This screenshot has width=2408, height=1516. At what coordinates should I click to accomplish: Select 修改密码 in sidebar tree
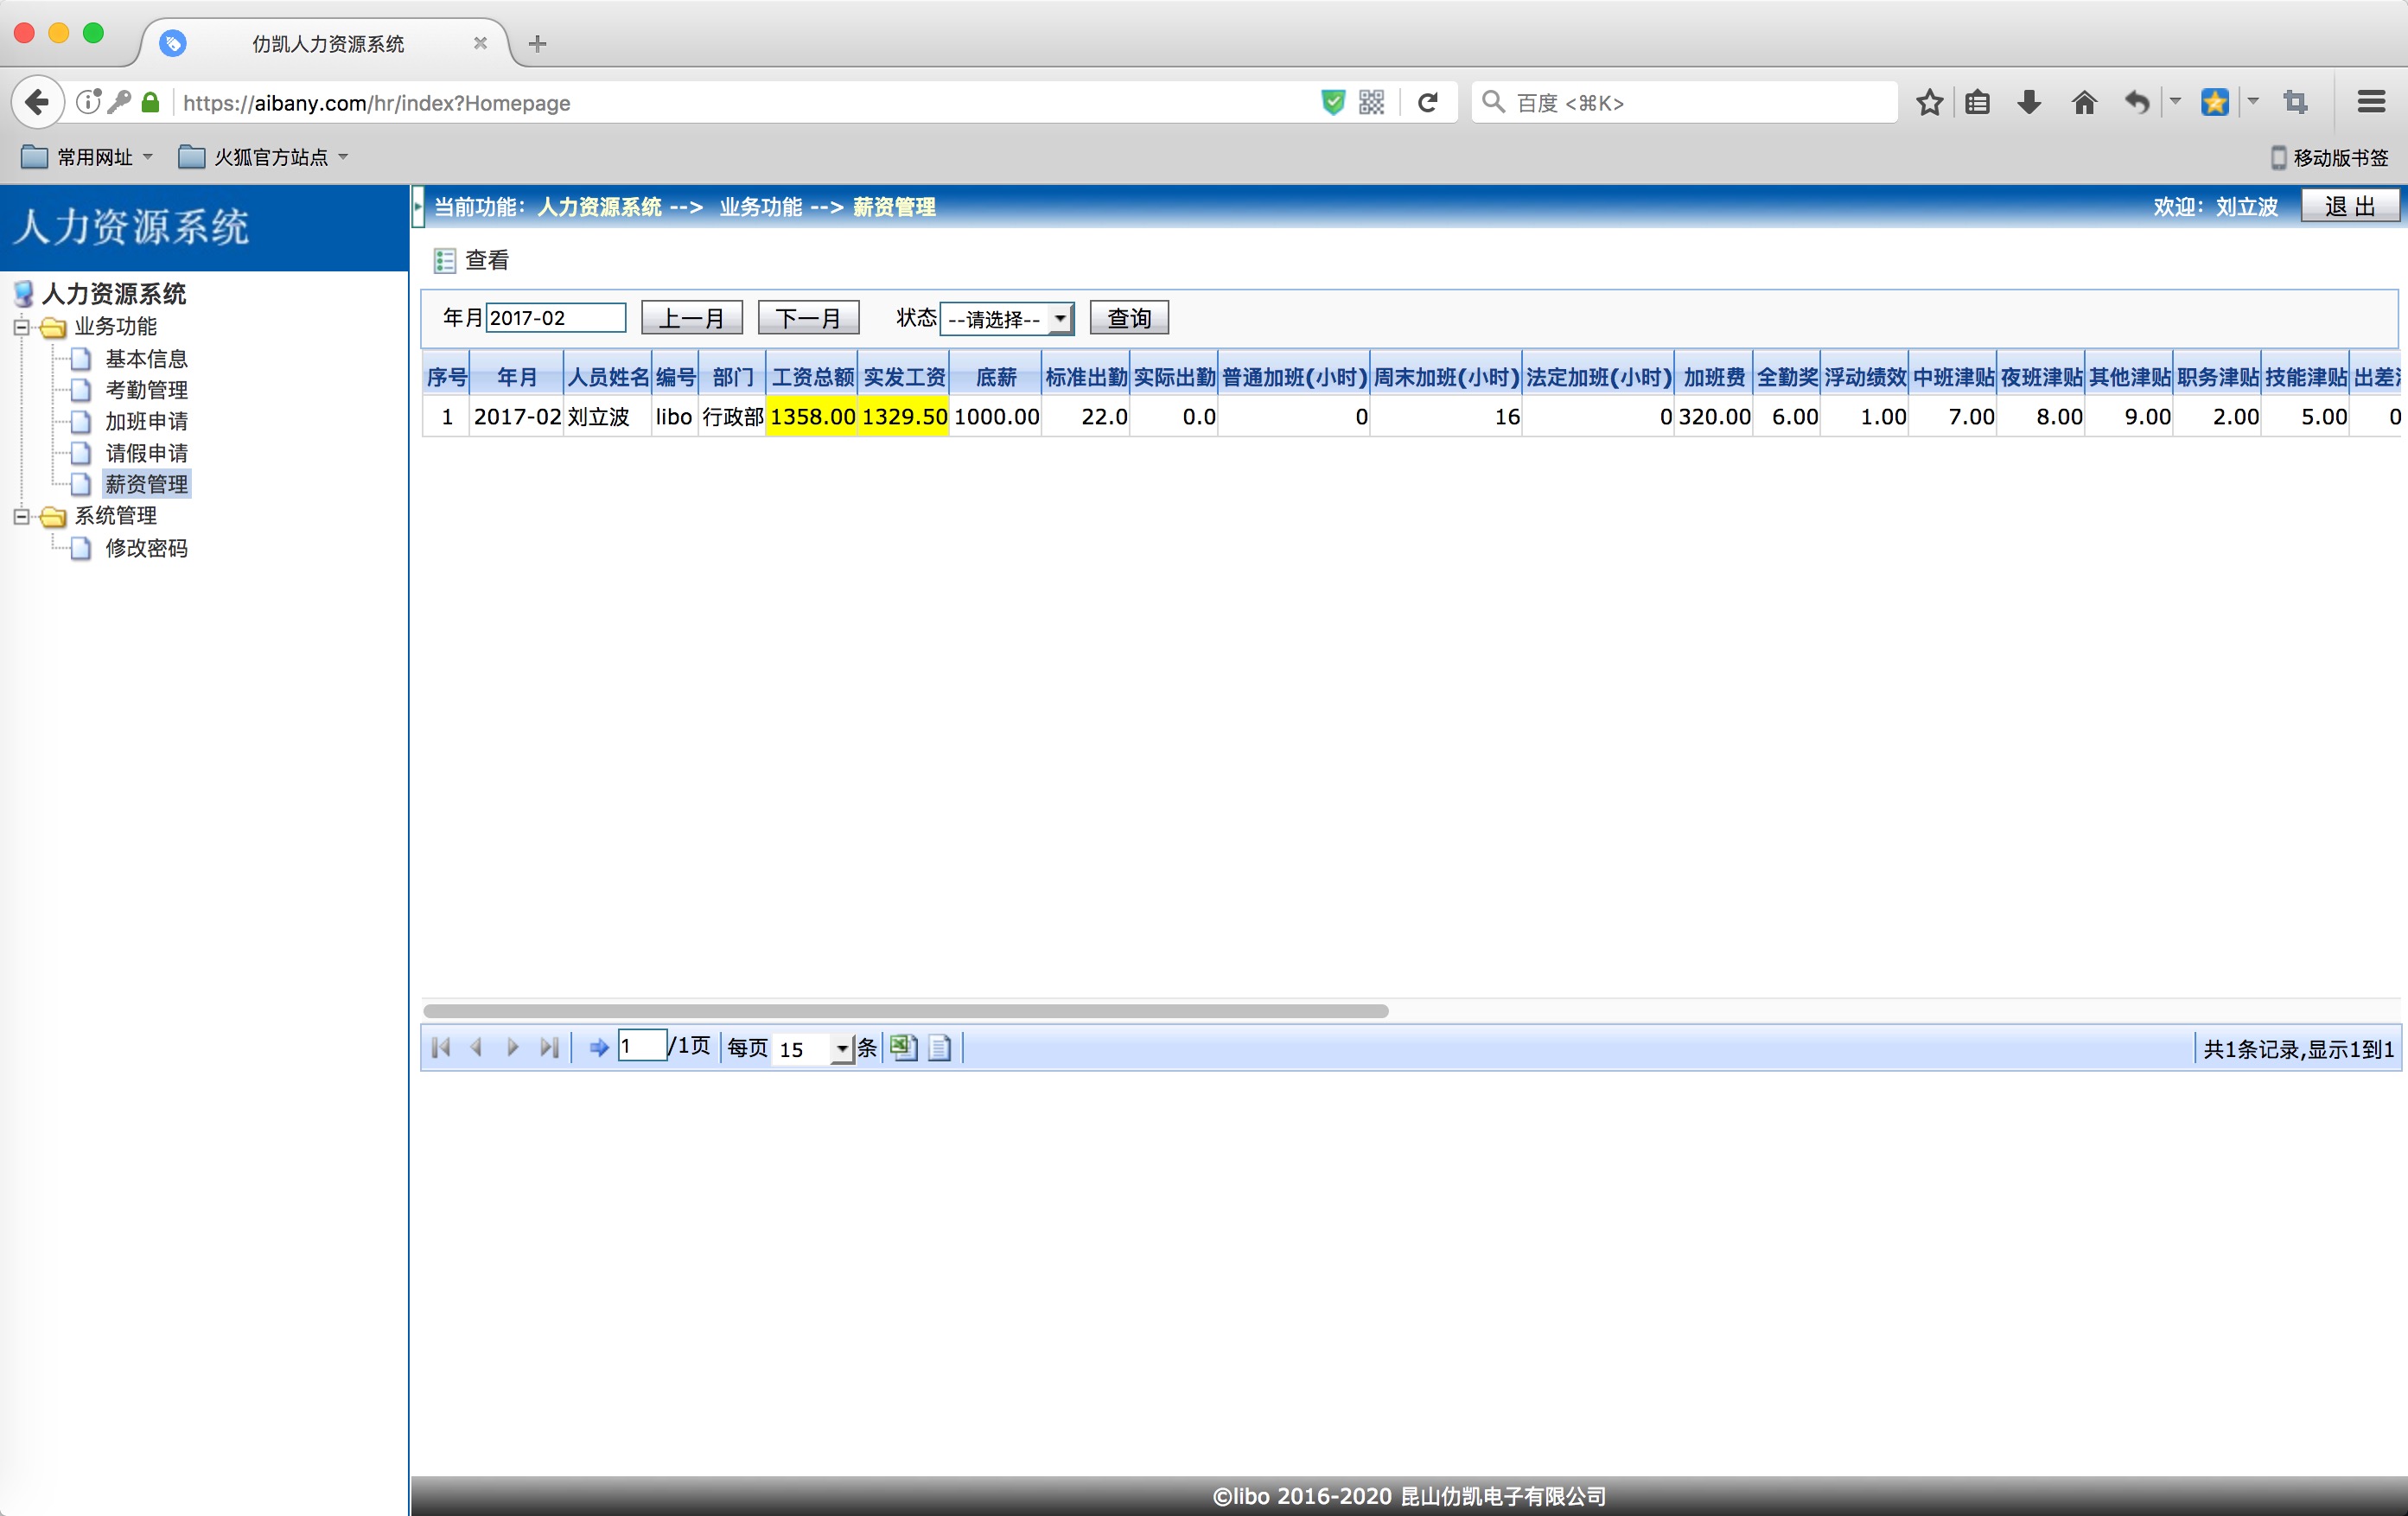tap(146, 548)
